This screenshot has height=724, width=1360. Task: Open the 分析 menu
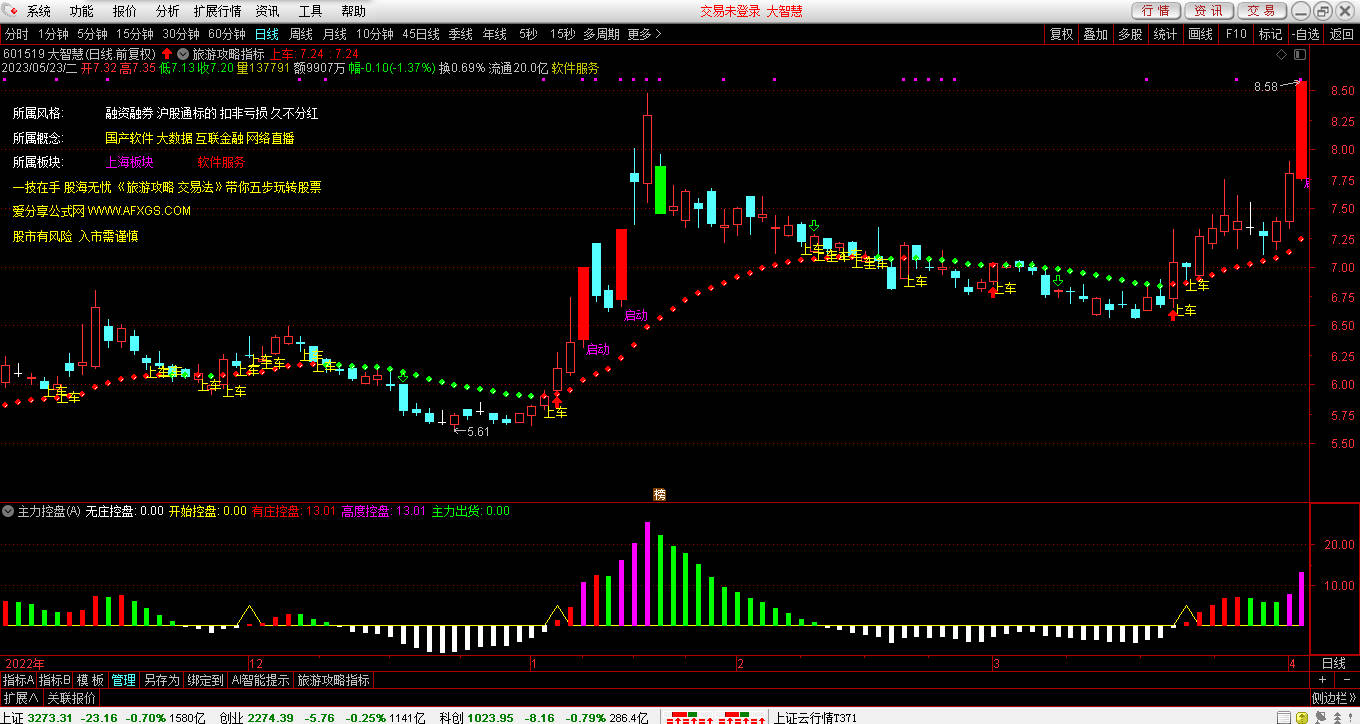(x=168, y=11)
